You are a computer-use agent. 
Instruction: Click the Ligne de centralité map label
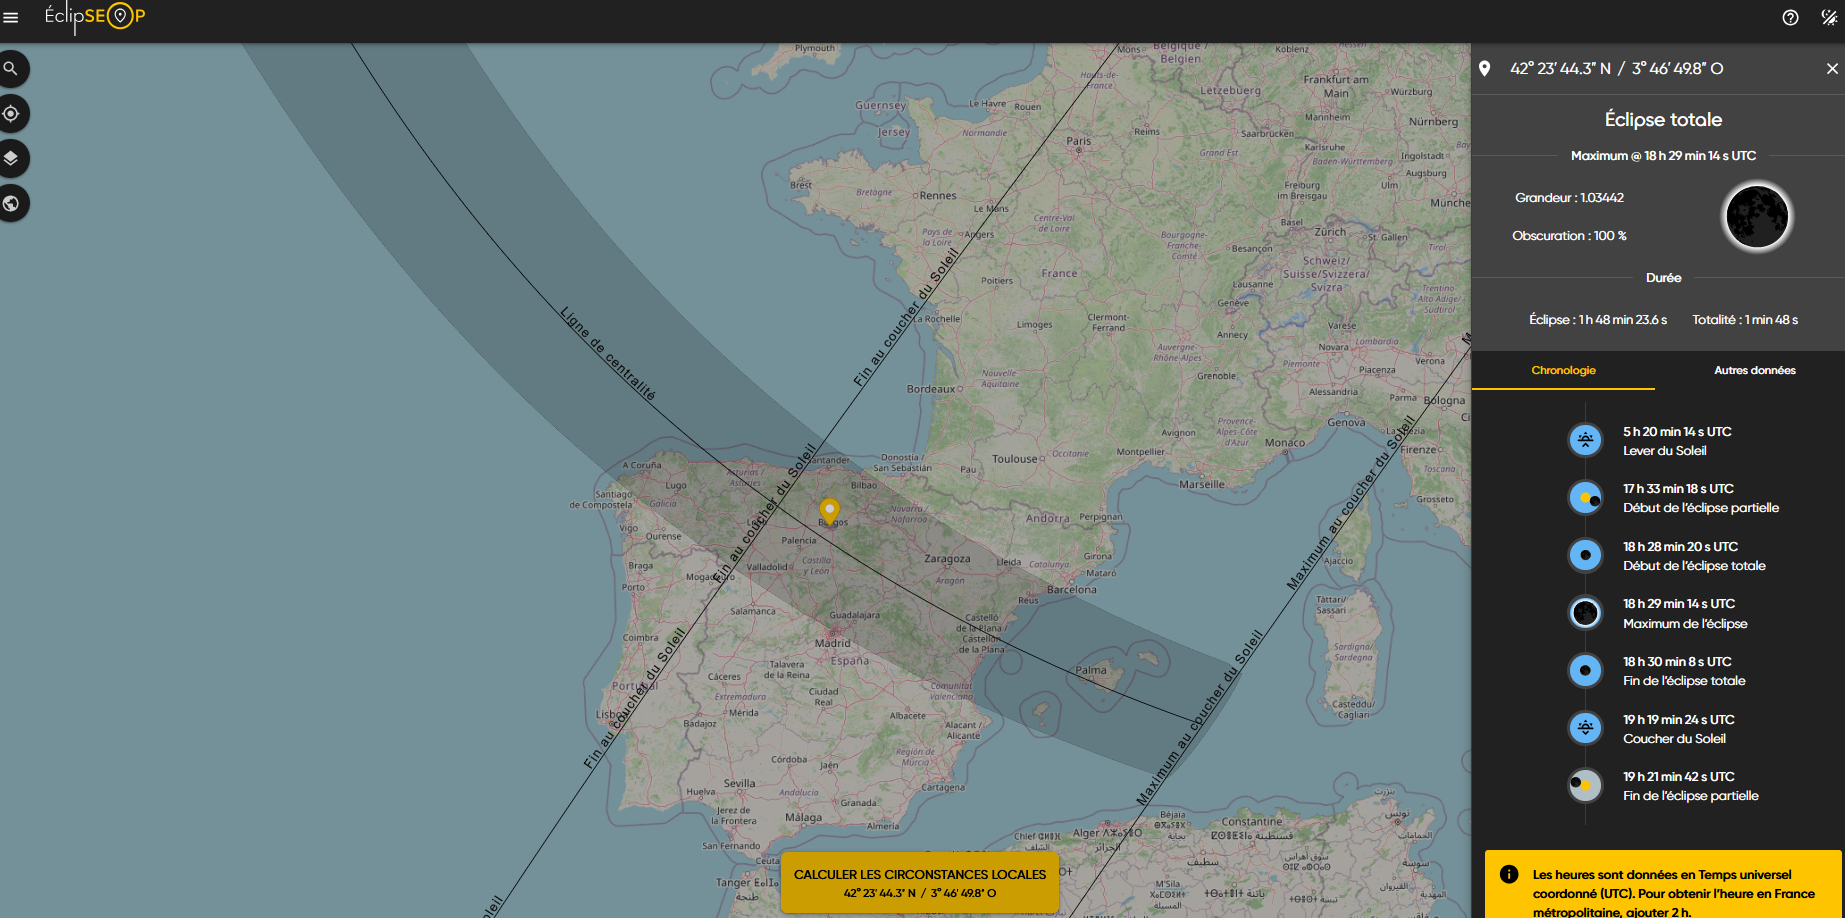[x=608, y=354]
